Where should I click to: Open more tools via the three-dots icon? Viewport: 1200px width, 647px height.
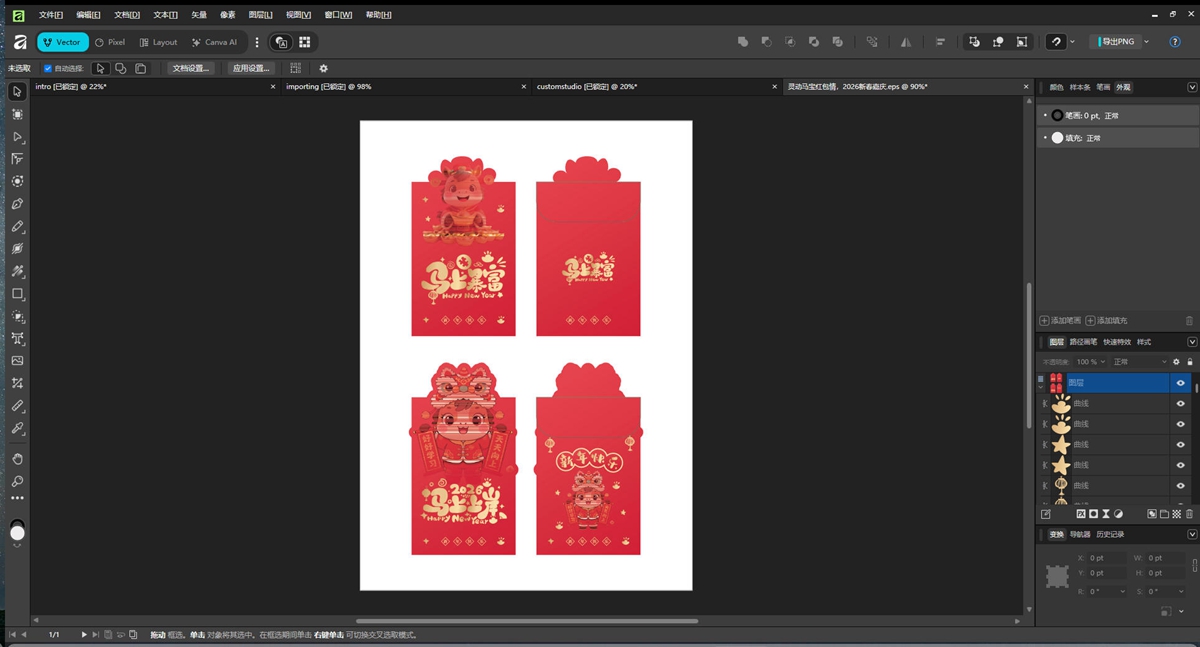click(x=17, y=498)
